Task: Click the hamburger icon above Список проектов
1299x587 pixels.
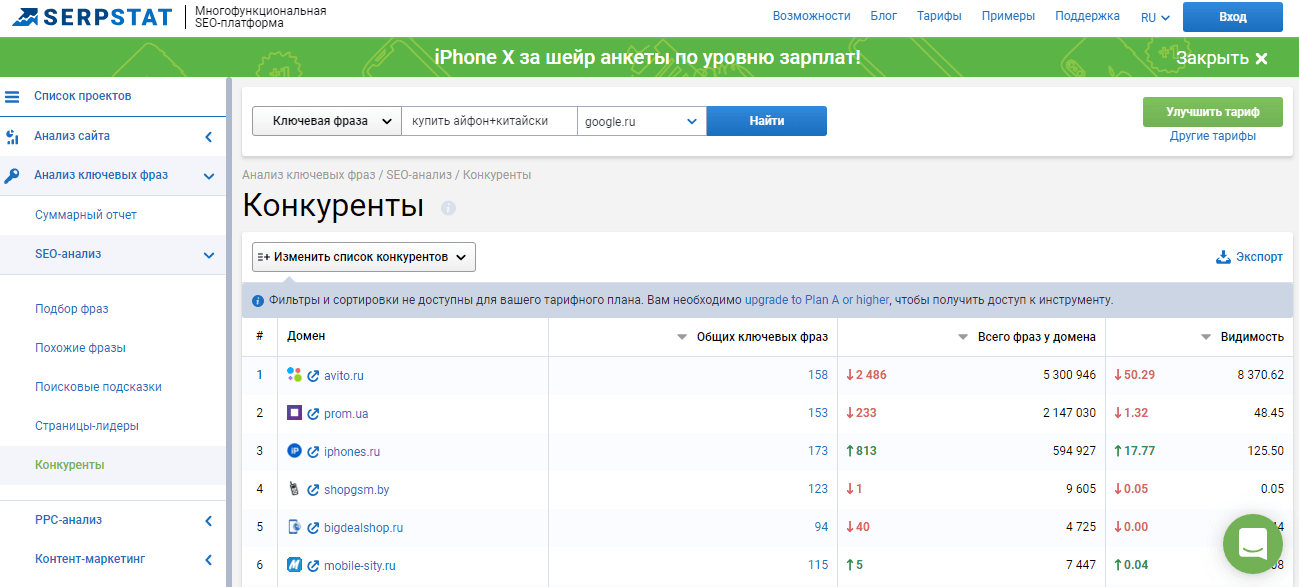Action: [x=12, y=95]
